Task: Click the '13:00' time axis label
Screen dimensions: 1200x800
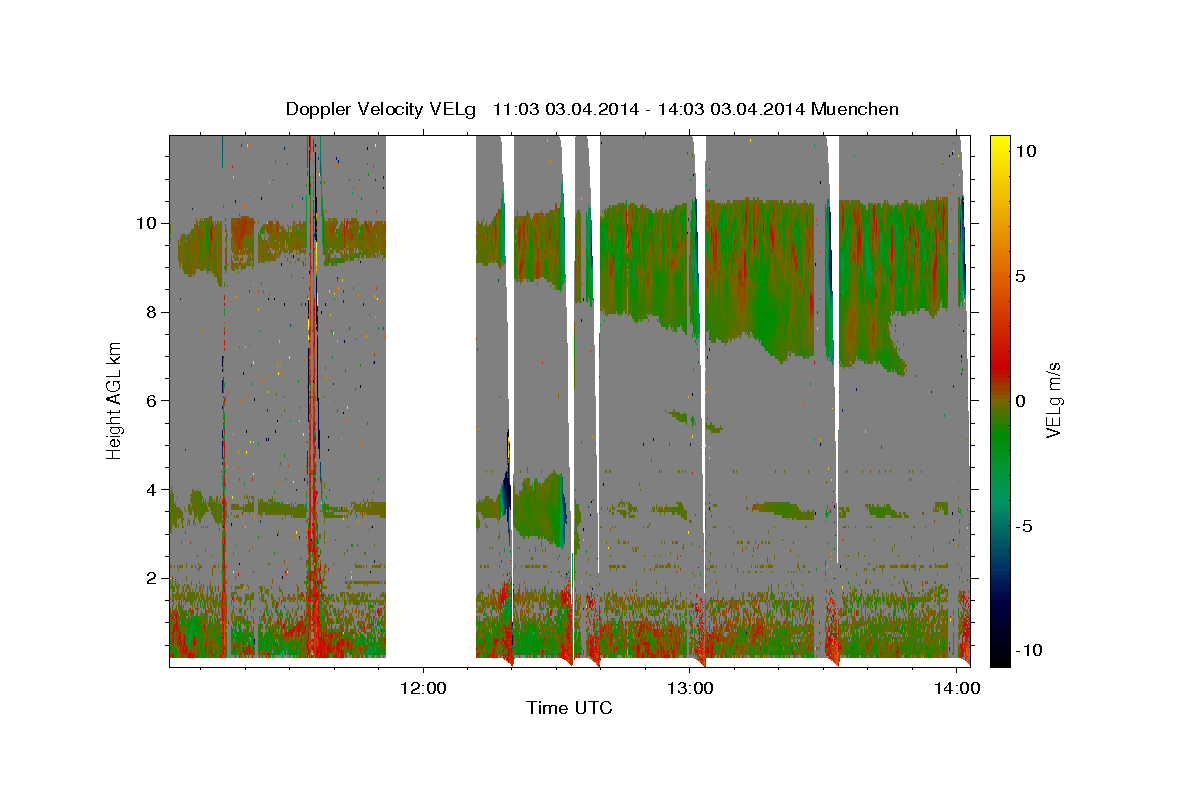Action: tap(690, 688)
